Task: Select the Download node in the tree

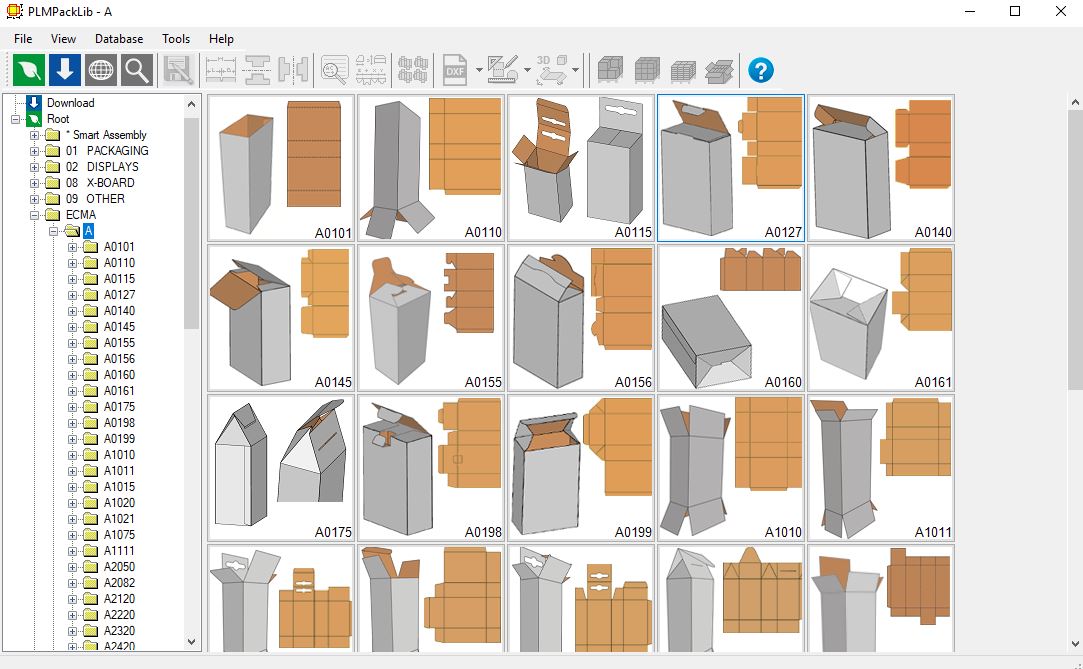Action: pos(70,103)
